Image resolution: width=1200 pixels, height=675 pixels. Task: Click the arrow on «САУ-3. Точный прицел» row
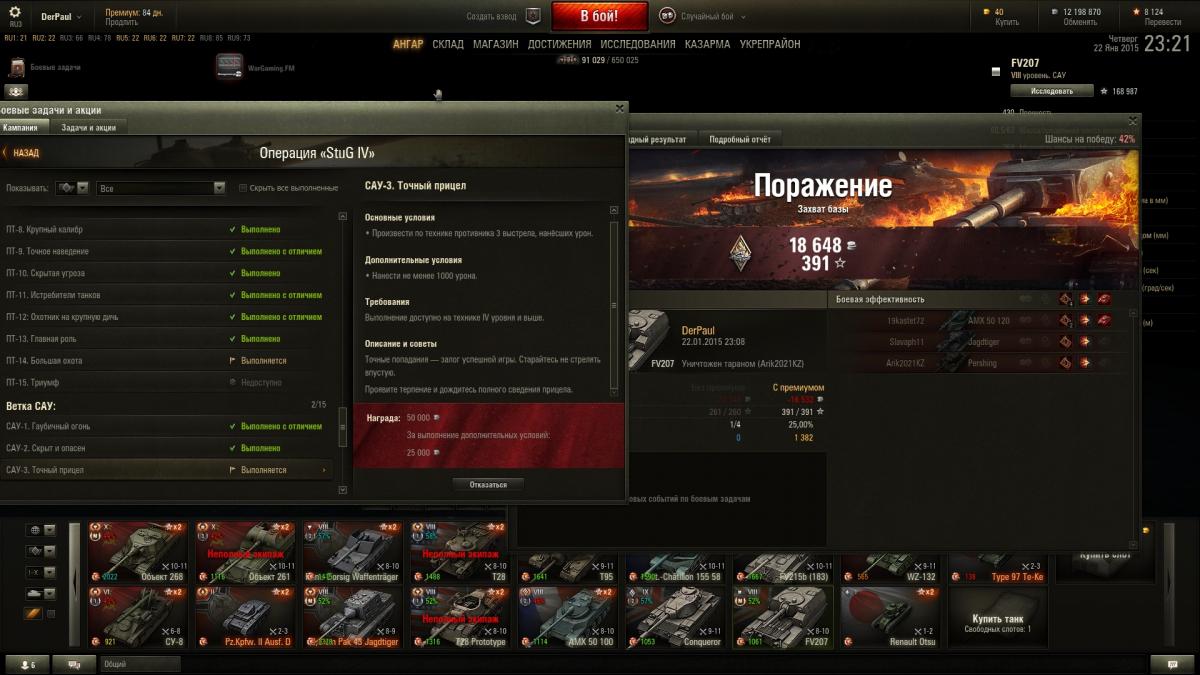pos(323,470)
